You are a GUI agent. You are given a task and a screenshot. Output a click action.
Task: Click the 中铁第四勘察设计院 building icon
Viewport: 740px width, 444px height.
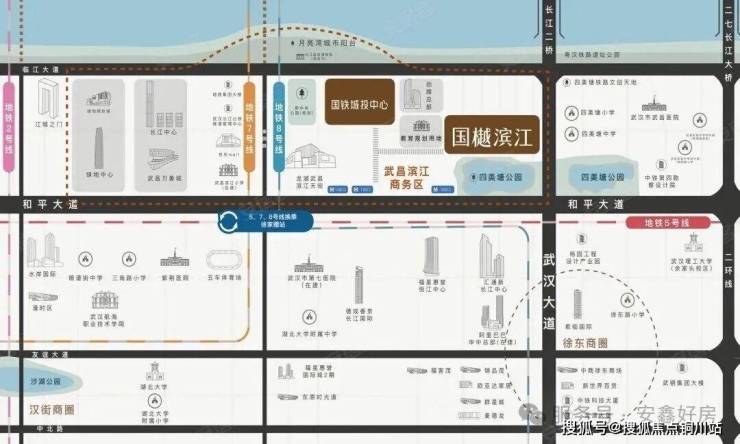point(661,165)
